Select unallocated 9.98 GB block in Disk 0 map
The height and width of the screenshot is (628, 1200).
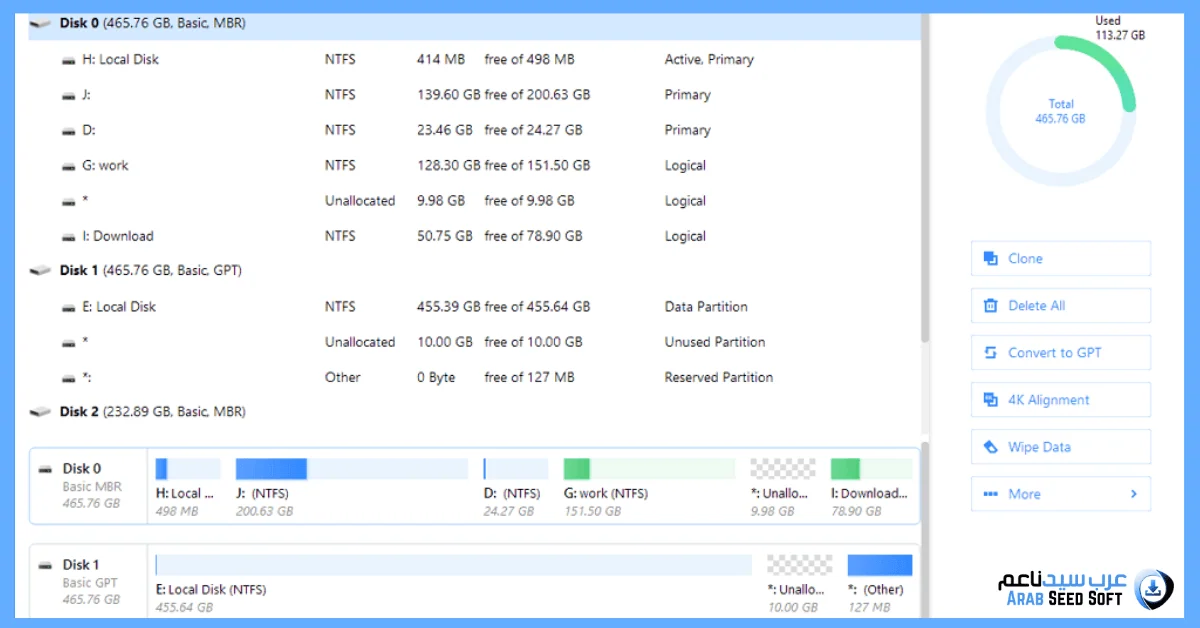(782, 469)
